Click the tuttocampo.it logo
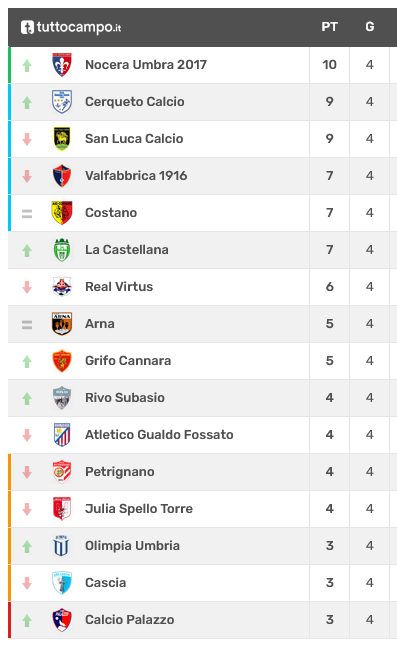Screen dimensions: 397x649 pos(71,27)
